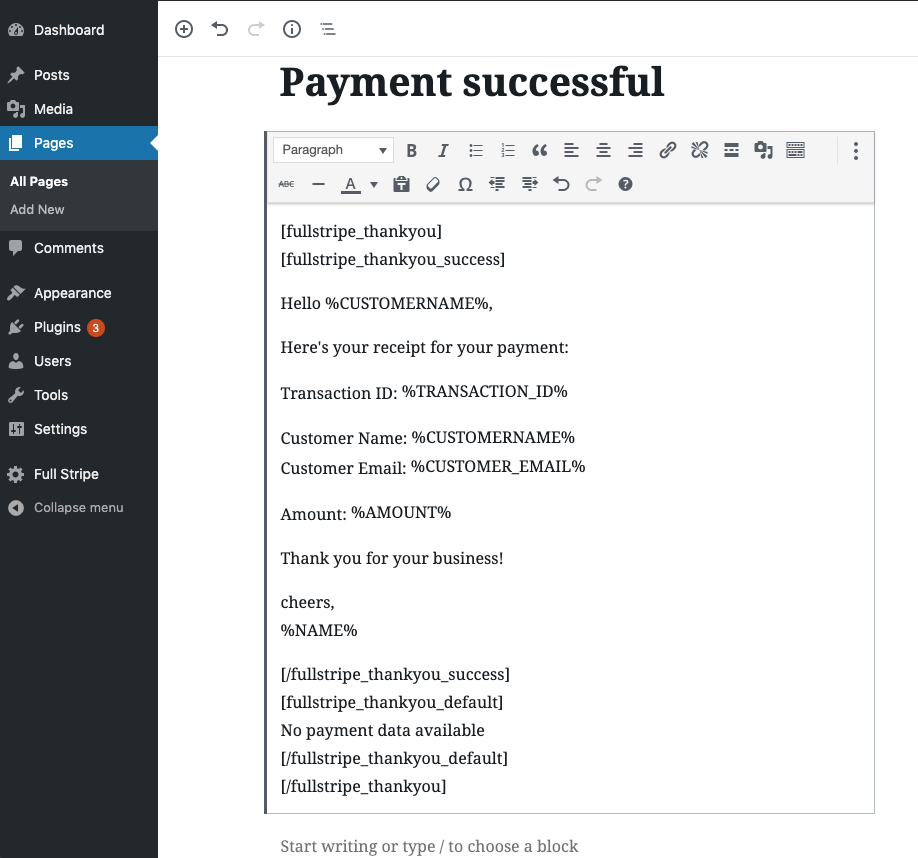Click the Add New pages link
Image resolution: width=918 pixels, height=858 pixels.
tap(37, 209)
